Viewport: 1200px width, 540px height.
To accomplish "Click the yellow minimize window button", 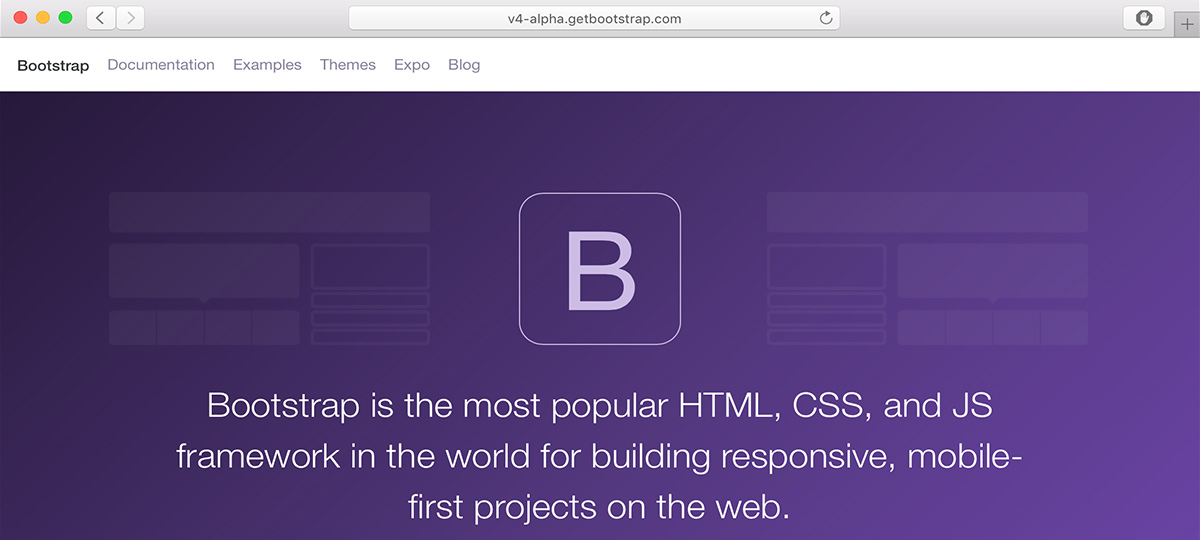I will pos(42,18).
